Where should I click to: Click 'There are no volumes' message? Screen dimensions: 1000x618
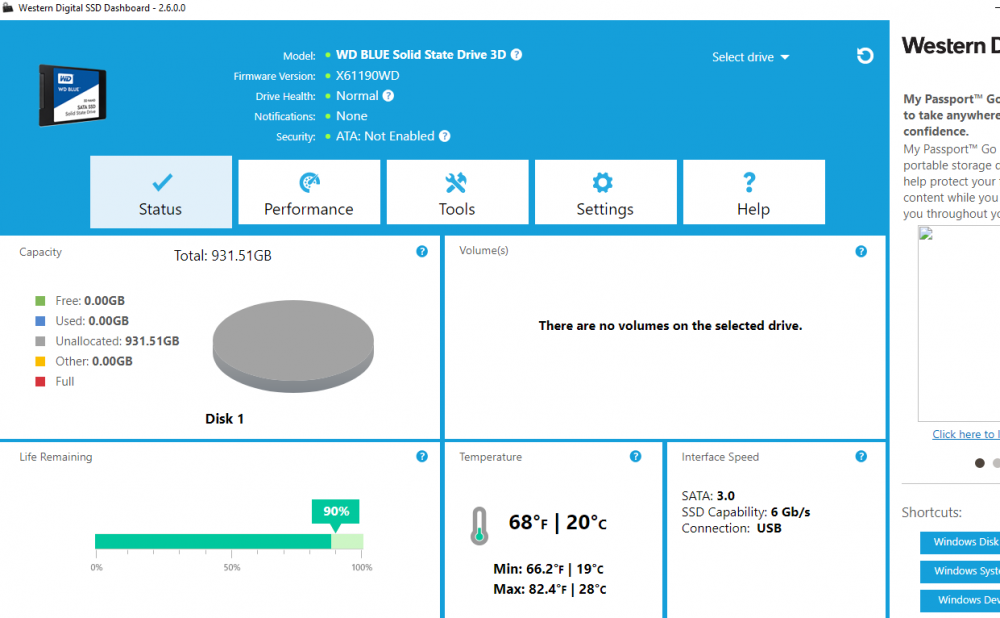670,326
